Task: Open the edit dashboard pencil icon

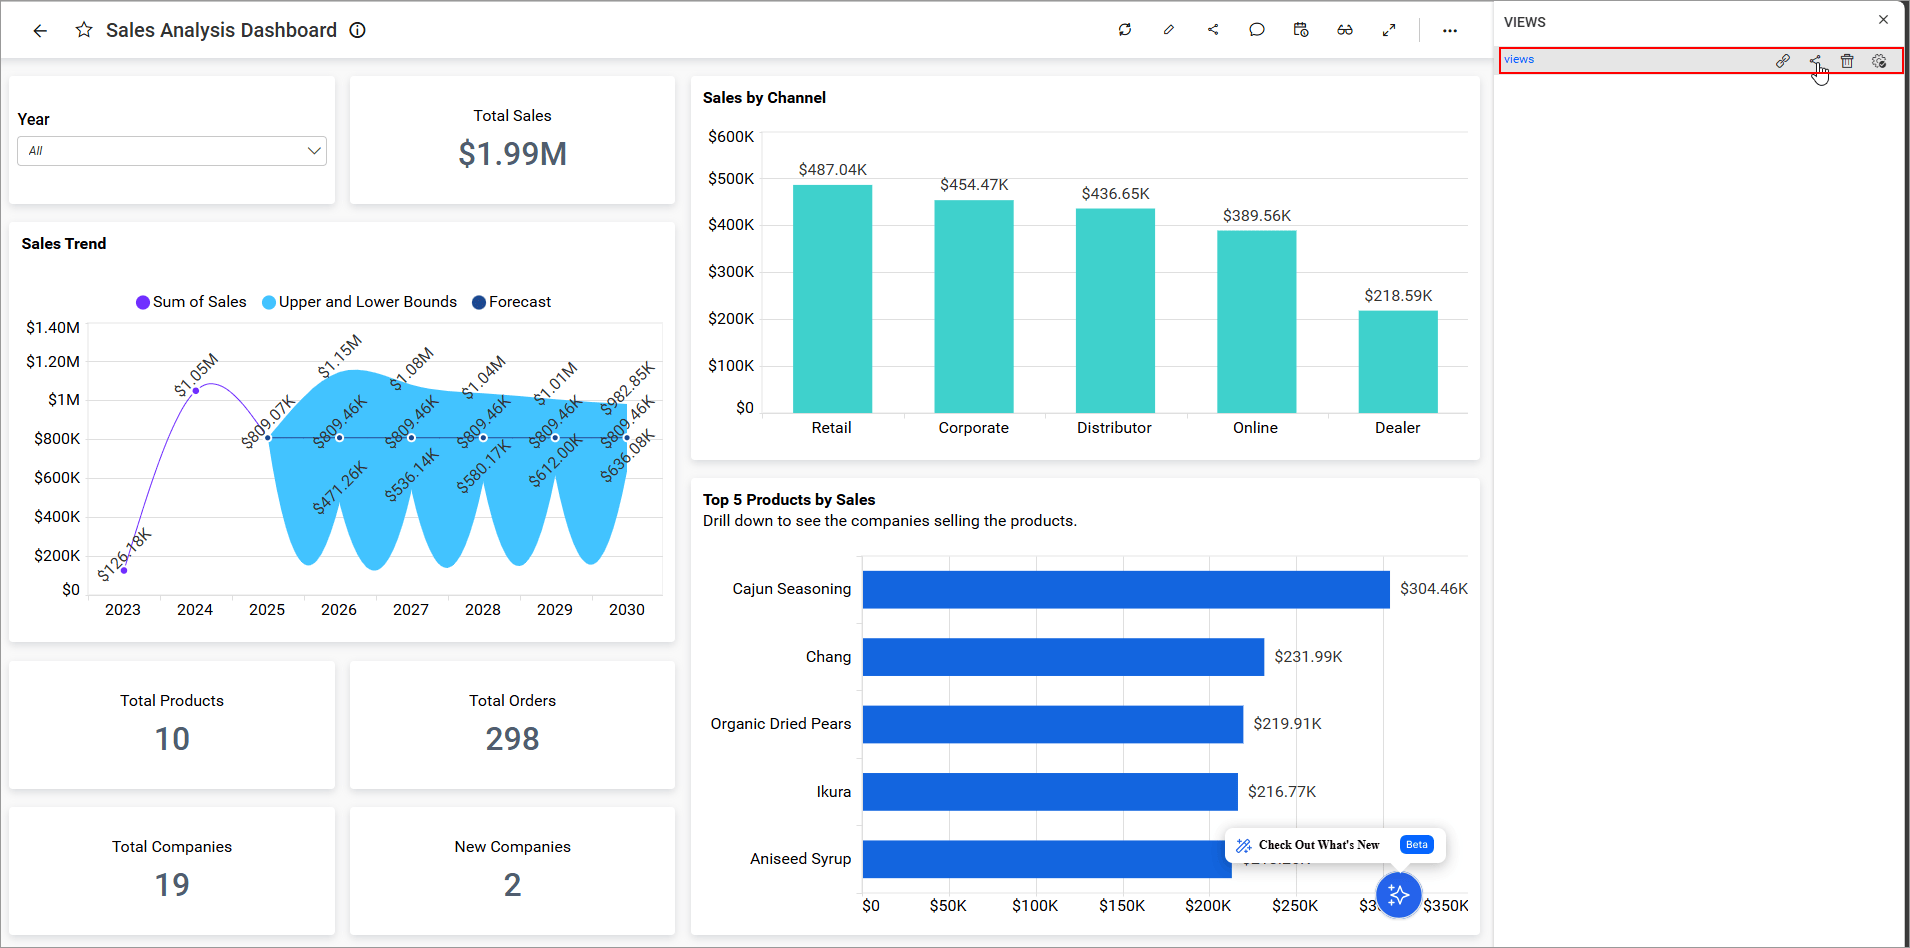Action: point(1169,30)
